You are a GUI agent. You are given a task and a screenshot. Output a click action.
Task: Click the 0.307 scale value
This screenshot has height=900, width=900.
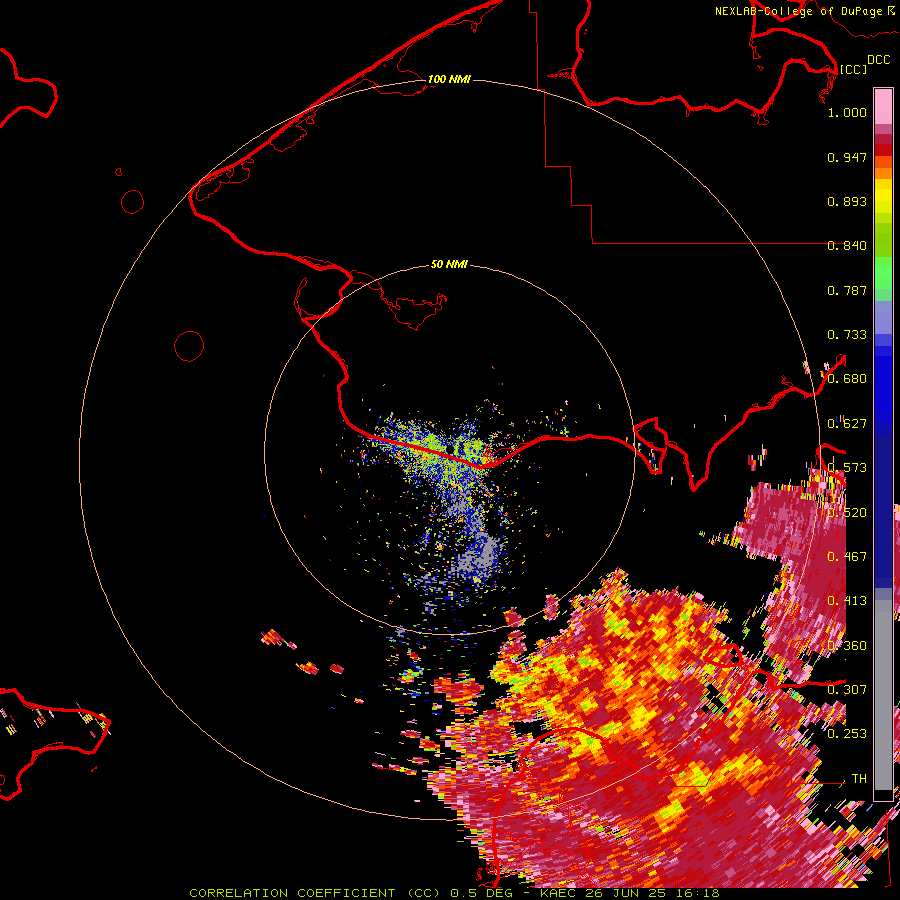847,689
